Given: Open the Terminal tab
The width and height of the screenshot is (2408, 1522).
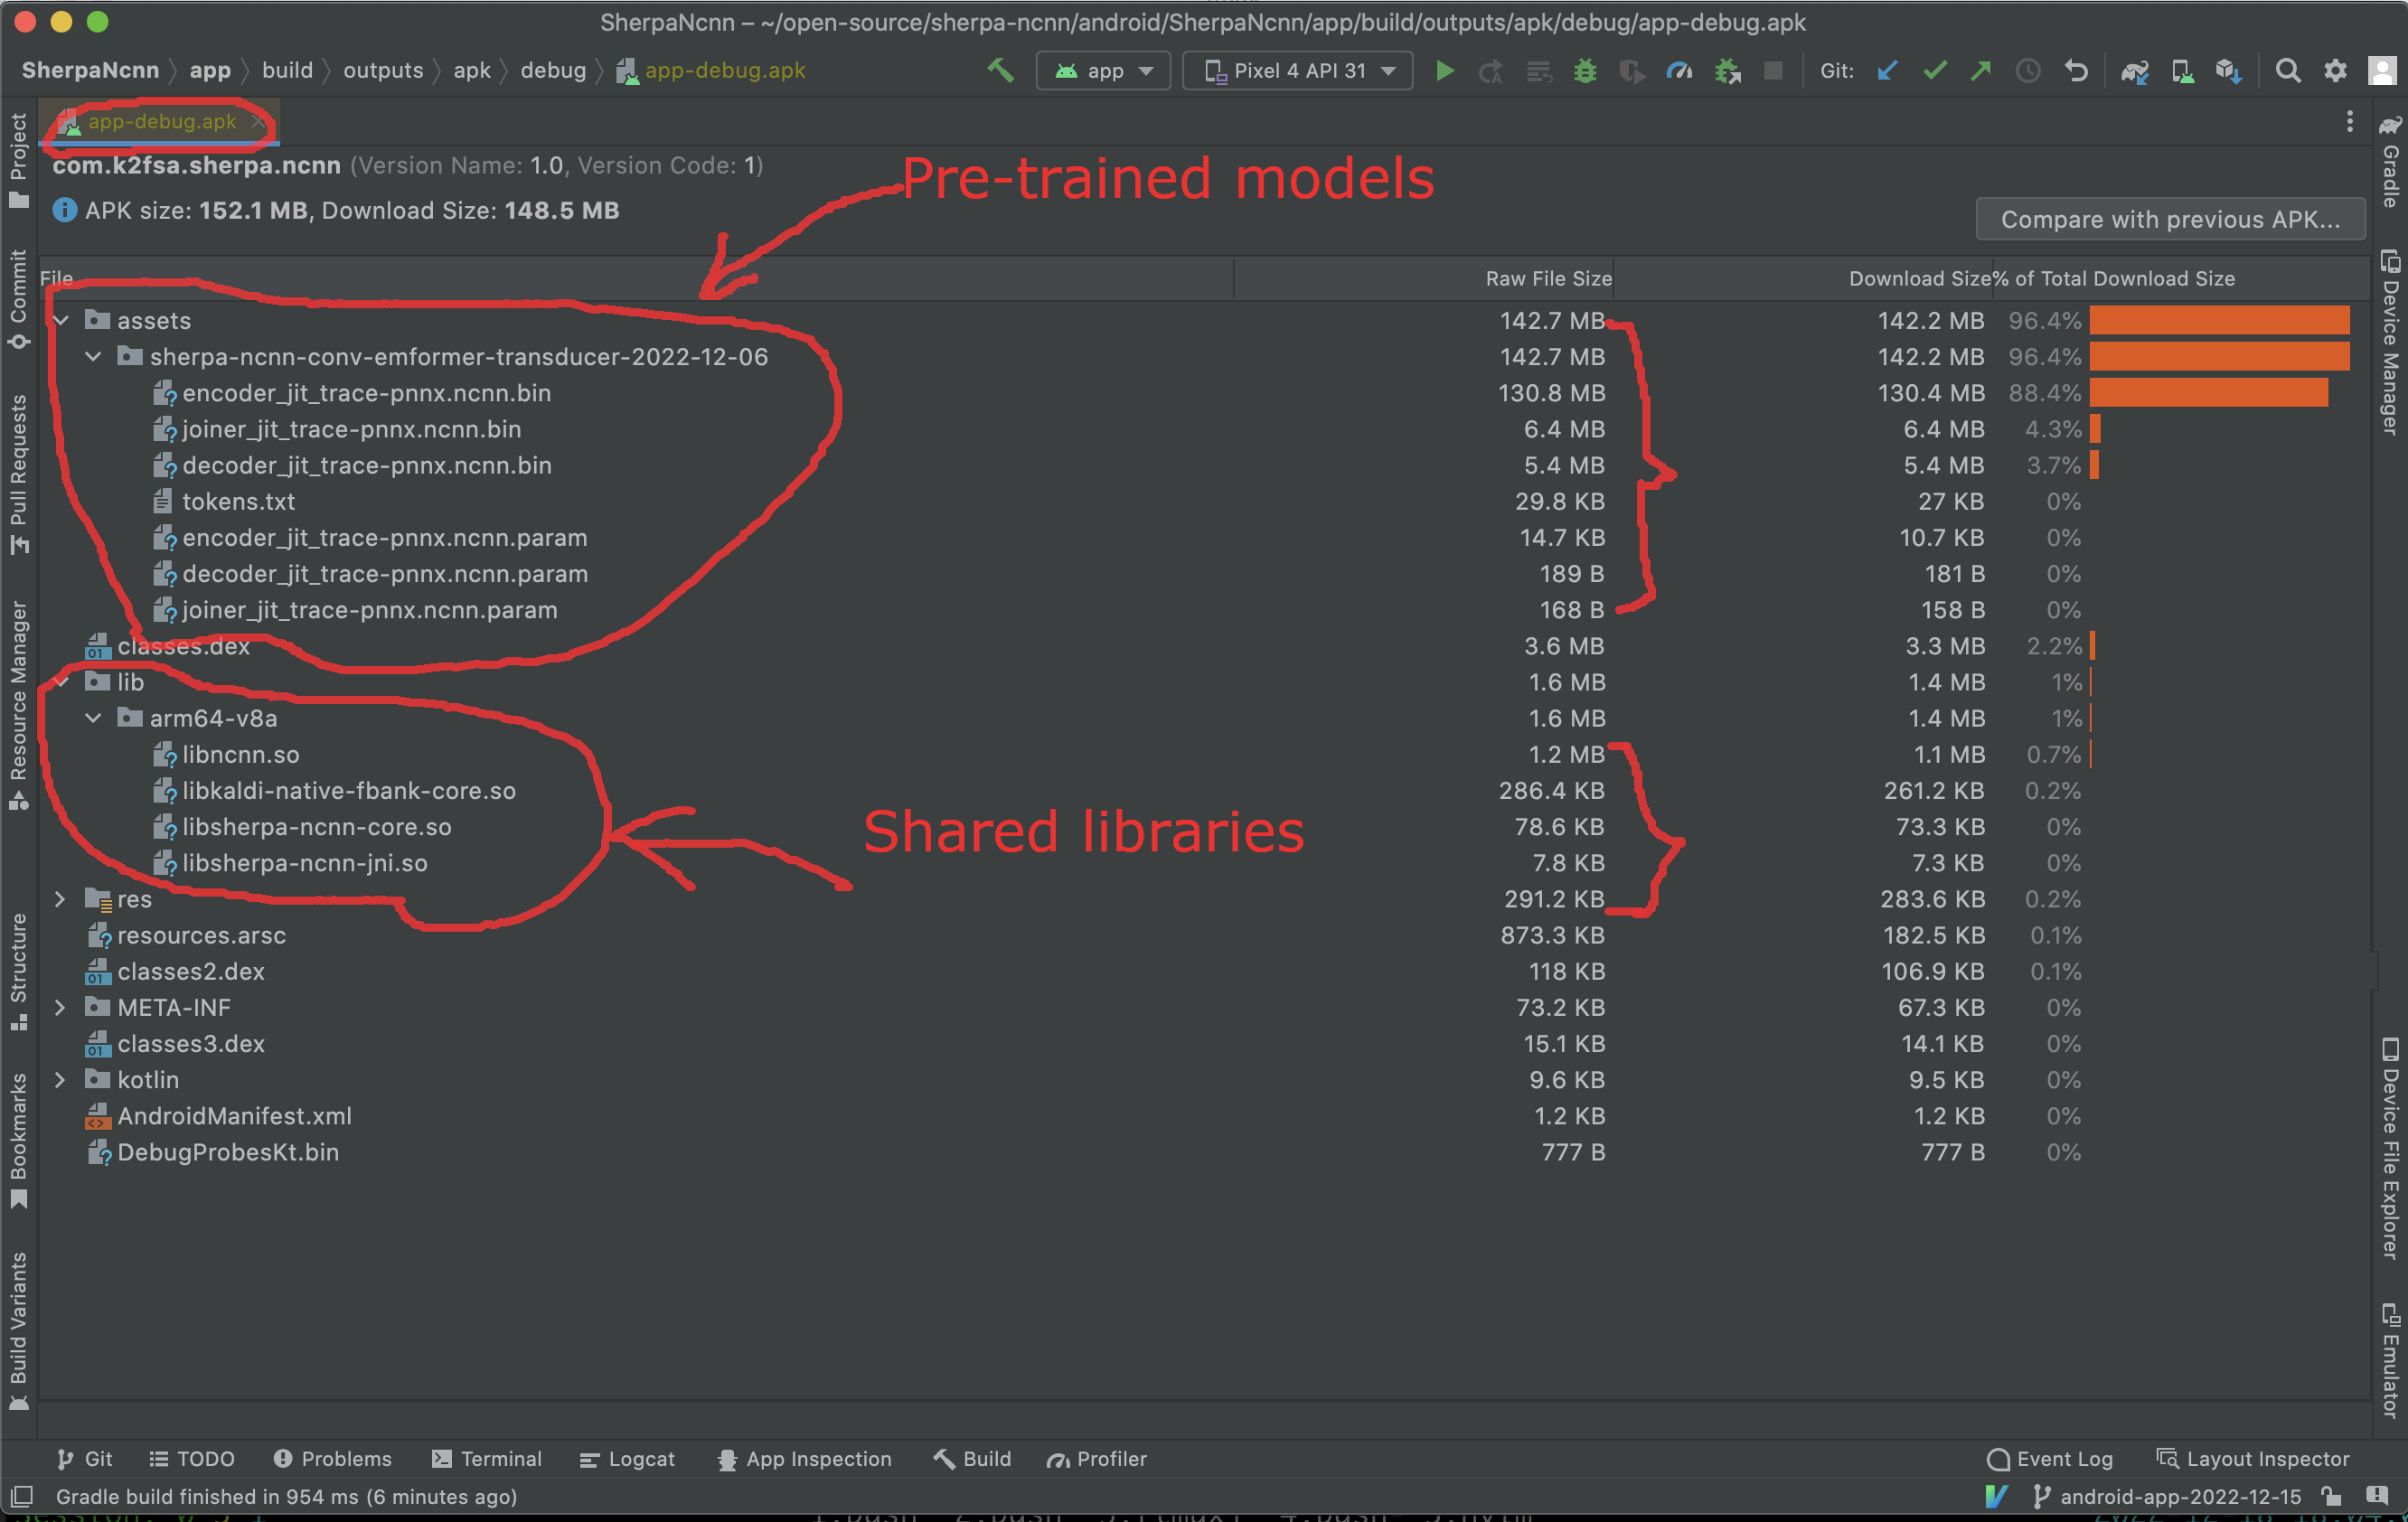Looking at the screenshot, I should 487,1459.
